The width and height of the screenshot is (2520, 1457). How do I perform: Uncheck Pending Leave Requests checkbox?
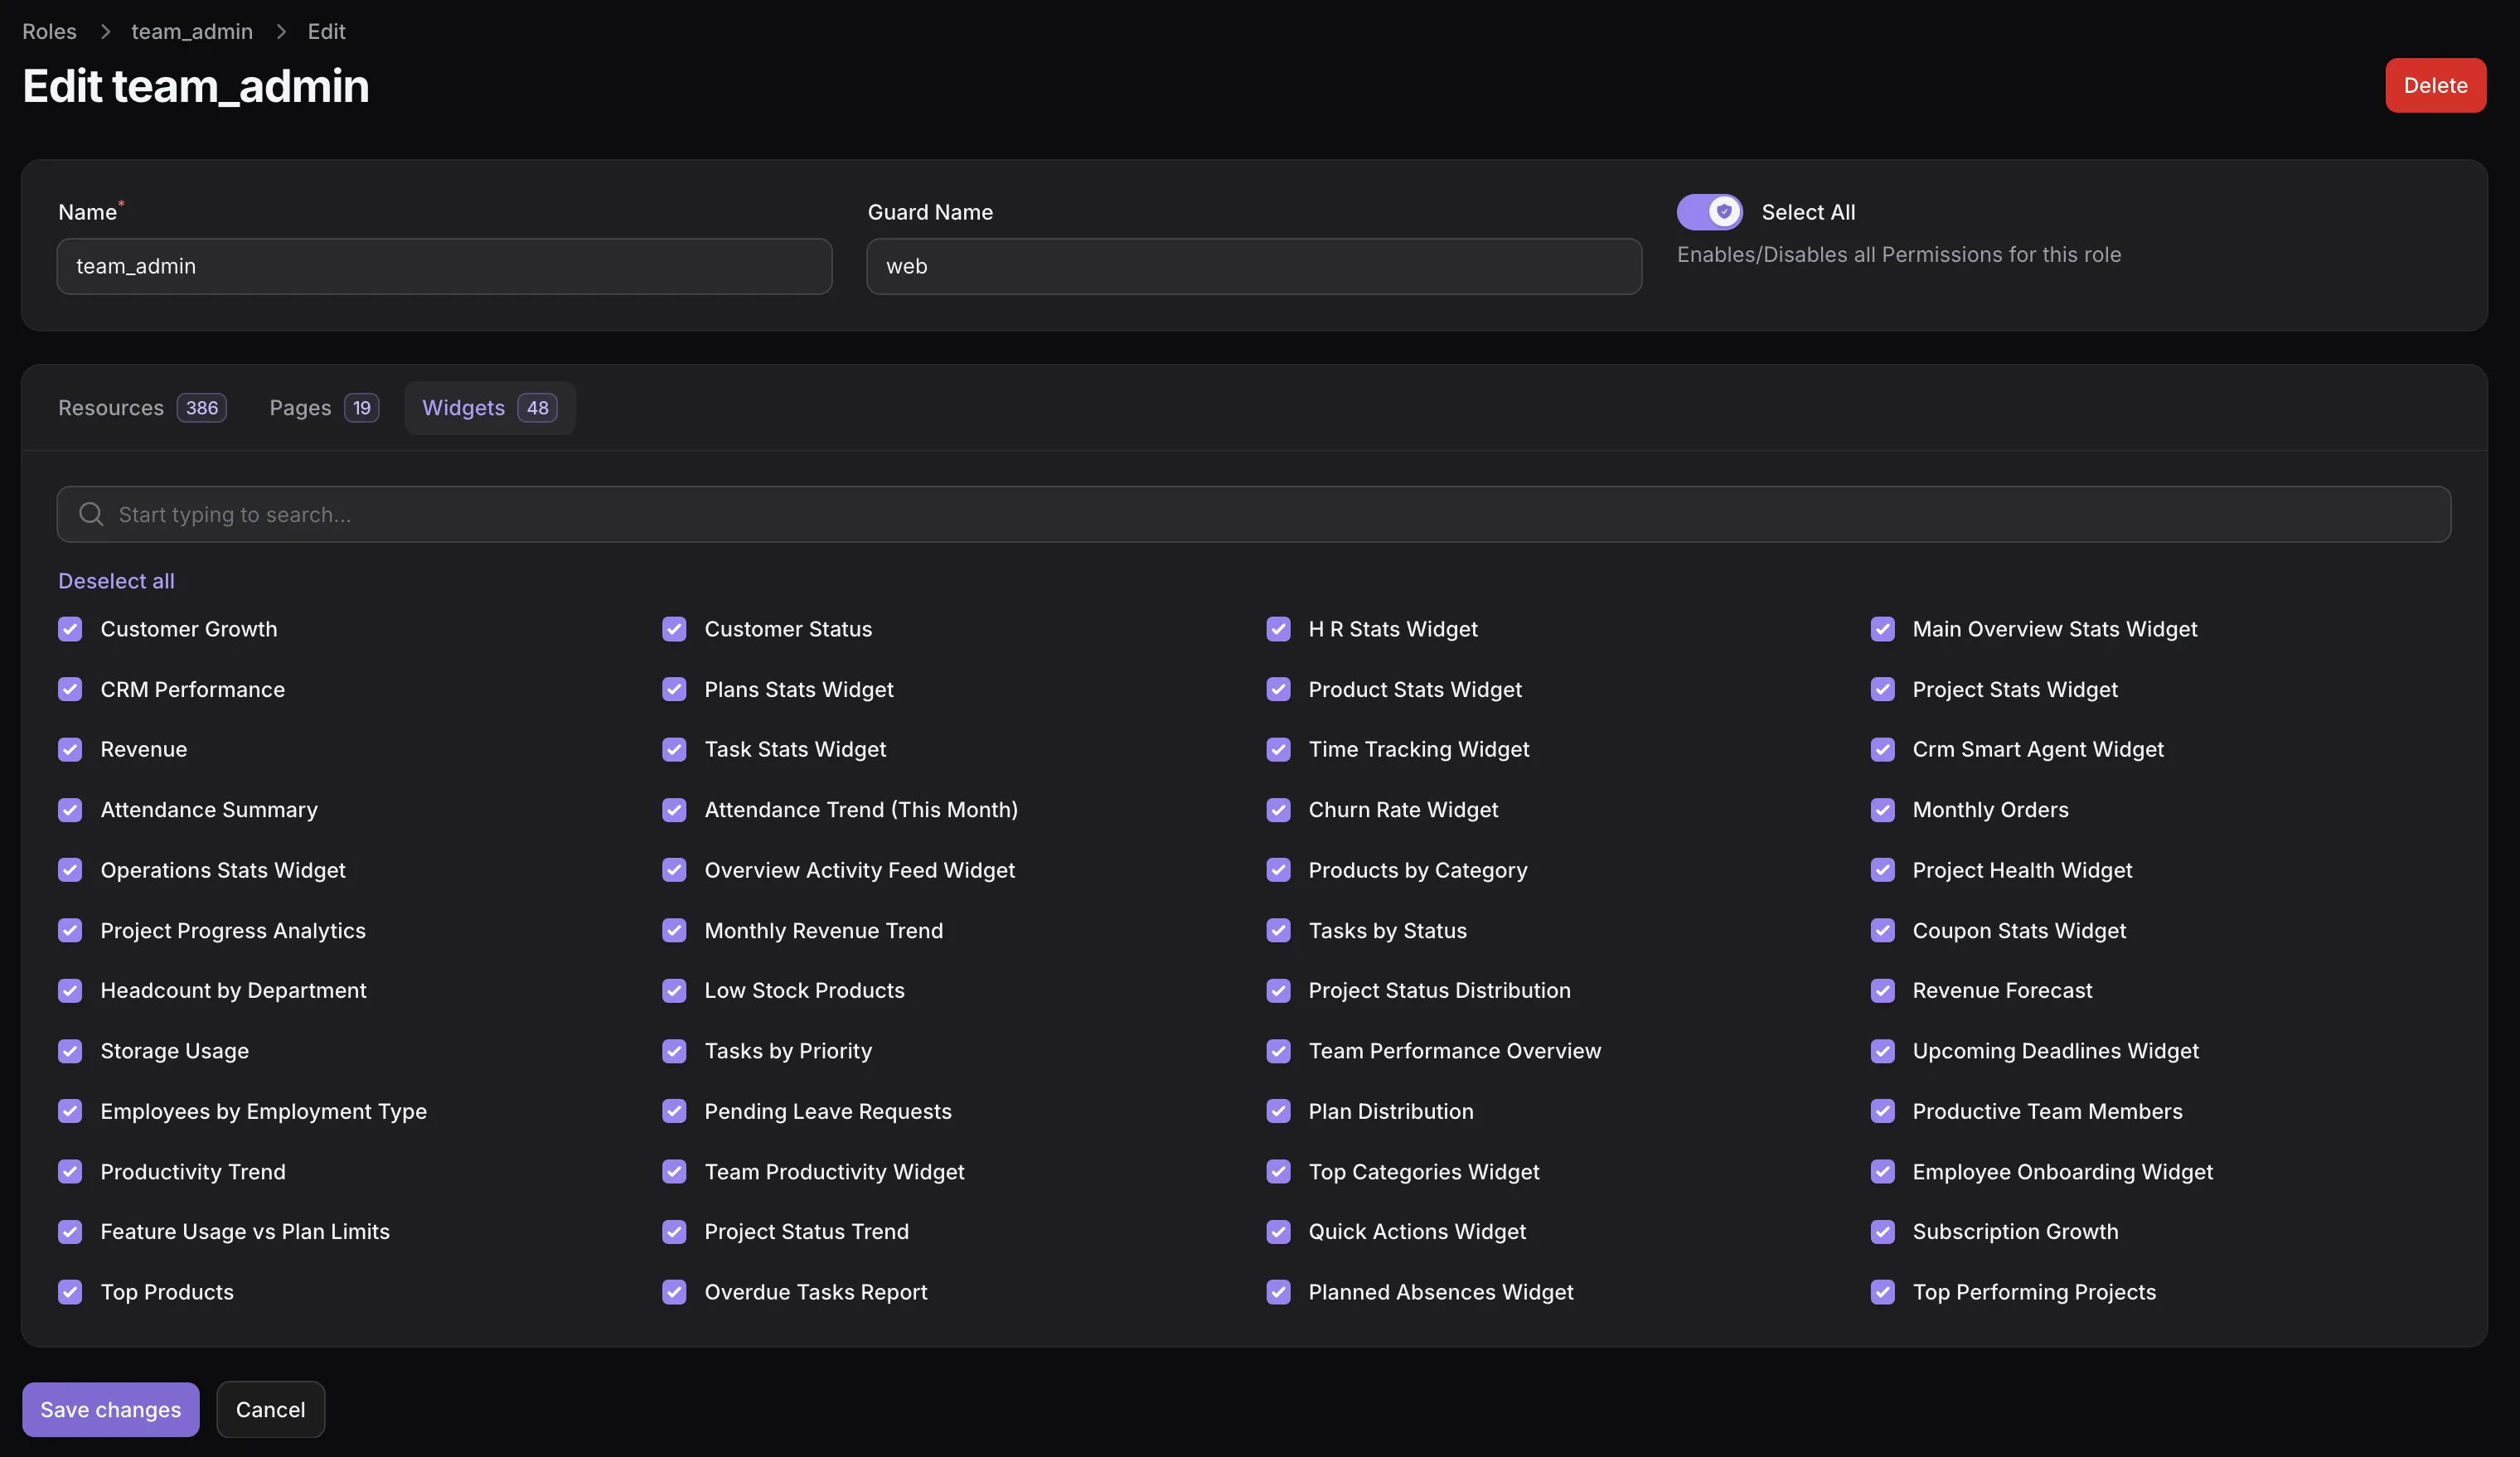(x=674, y=1111)
